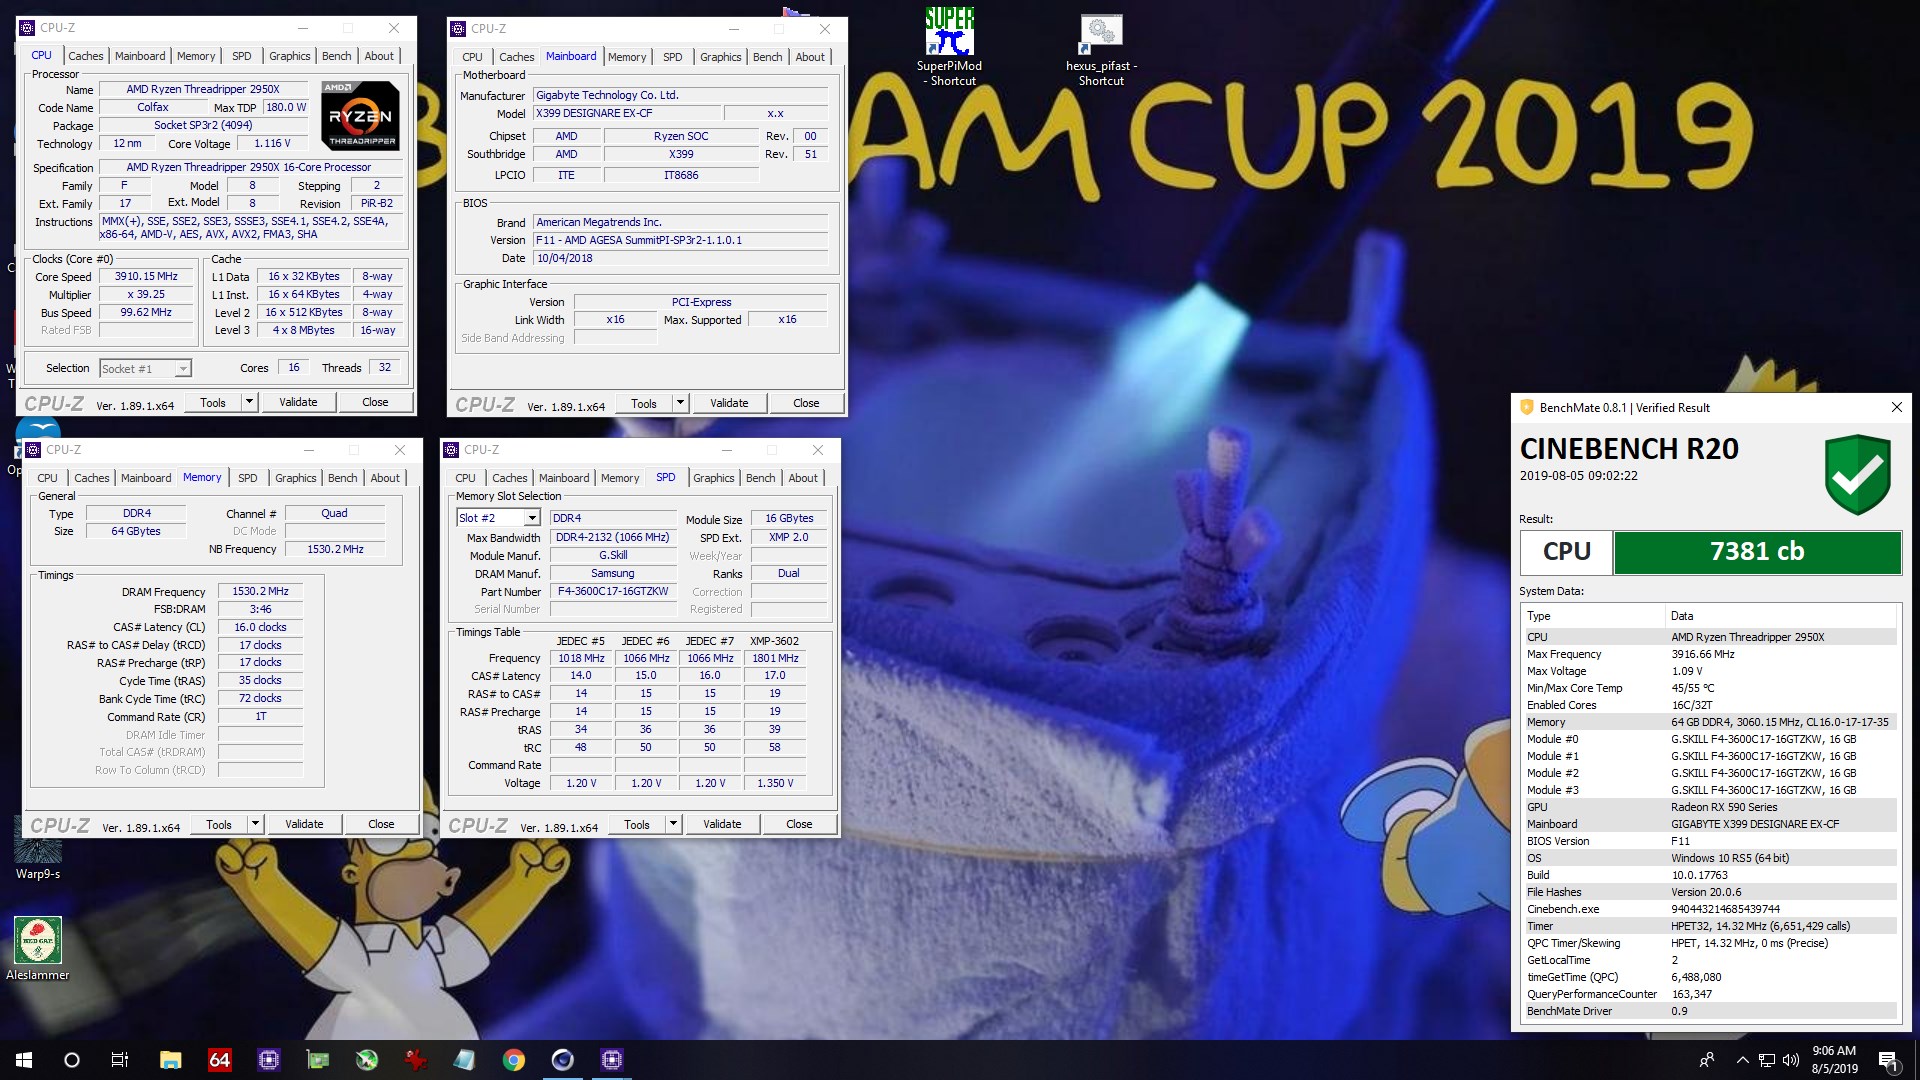The image size is (1920, 1080).
Task: Click the BIOS Version field F11 AGESA
Action: pyautogui.click(x=681, y=240)
